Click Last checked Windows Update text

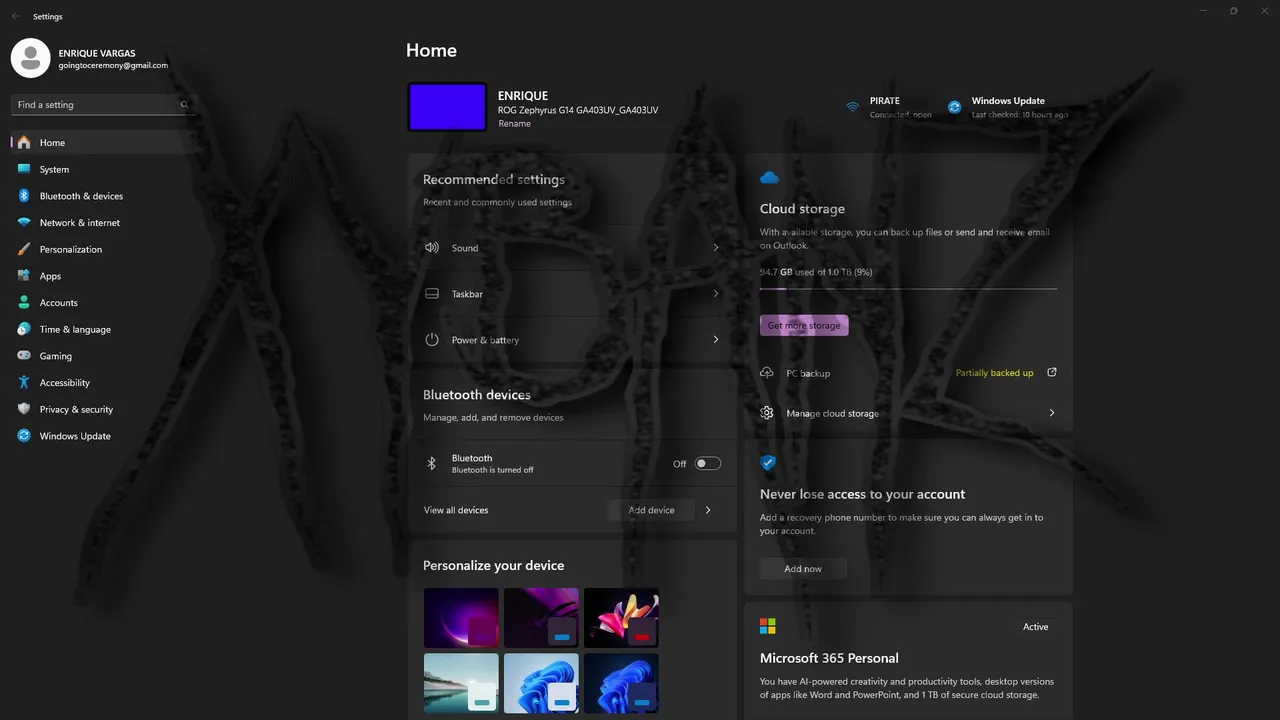(1020, 115)
